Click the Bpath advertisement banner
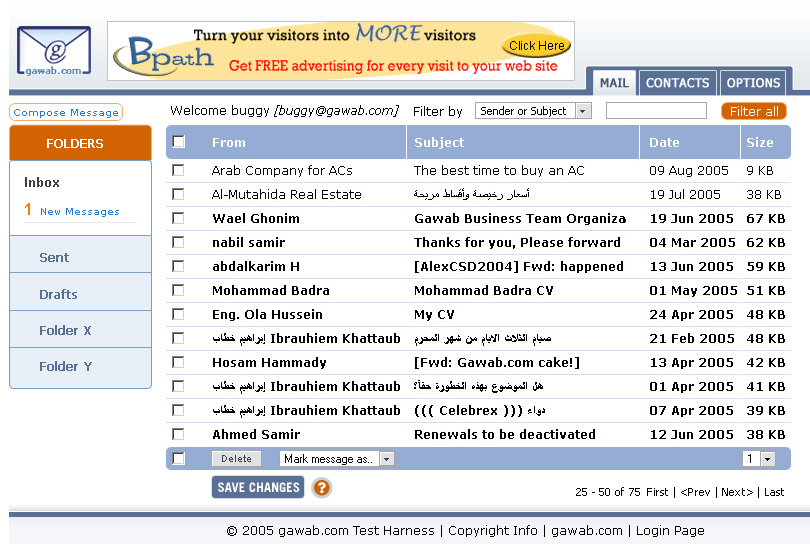Viewport: 810px width, 544px height. click(341, 50)
